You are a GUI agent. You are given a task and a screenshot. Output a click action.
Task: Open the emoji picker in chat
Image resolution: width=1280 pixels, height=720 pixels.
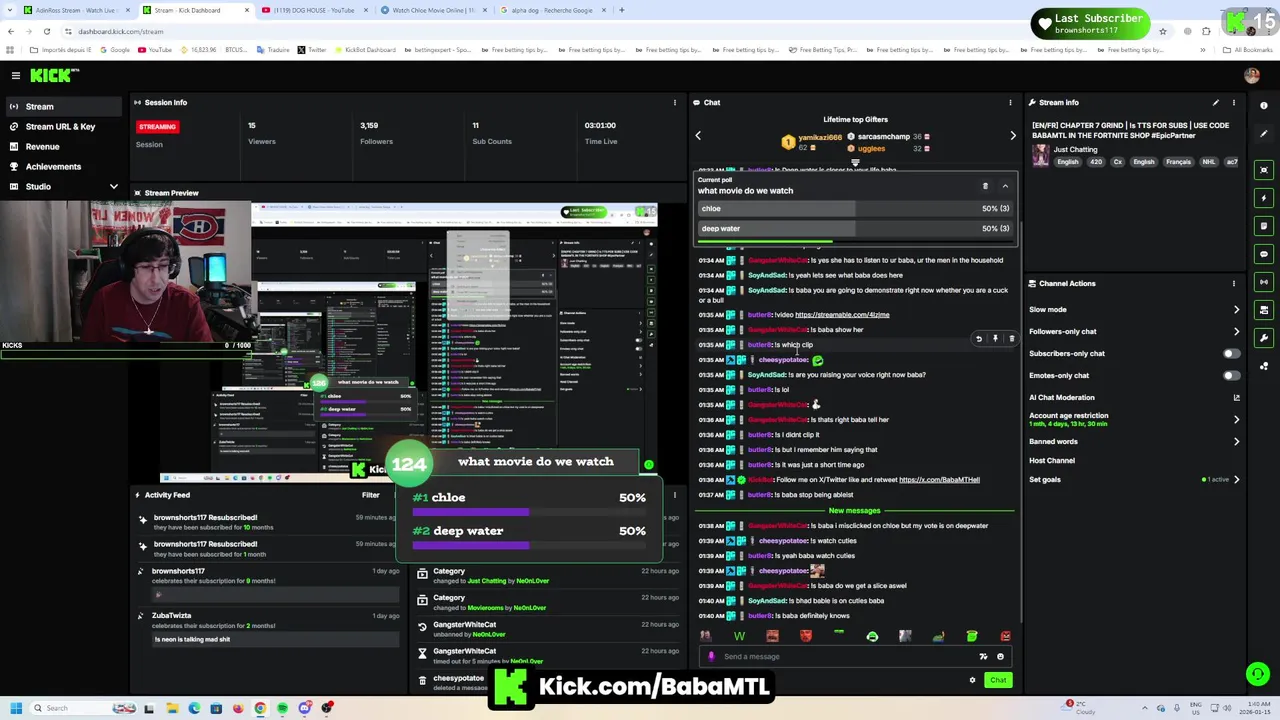coord(1000,657)
